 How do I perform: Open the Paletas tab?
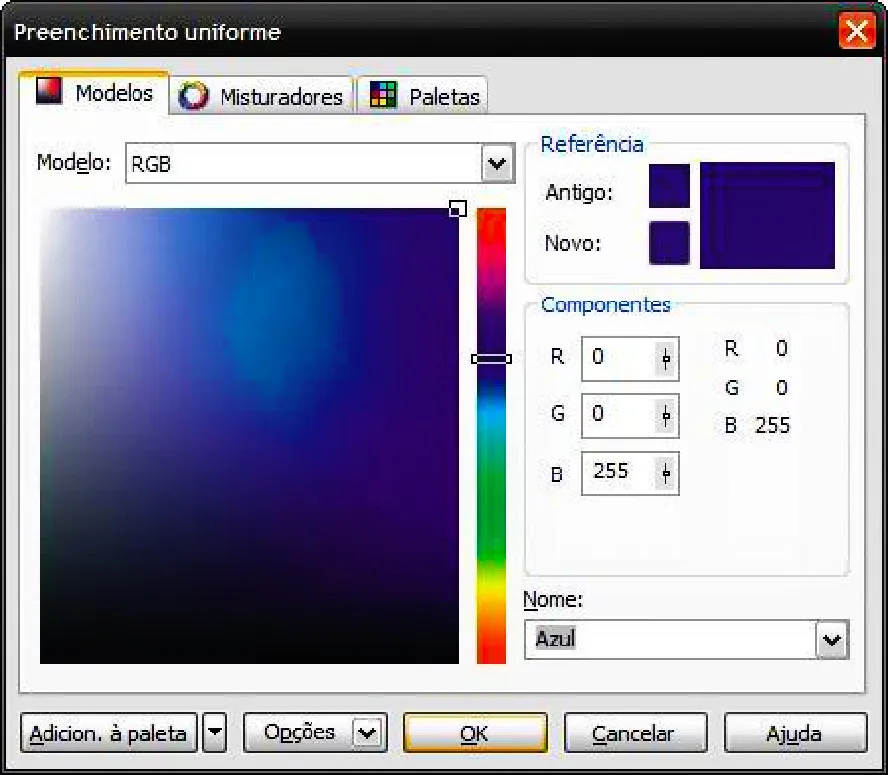[x=443, y=97]
